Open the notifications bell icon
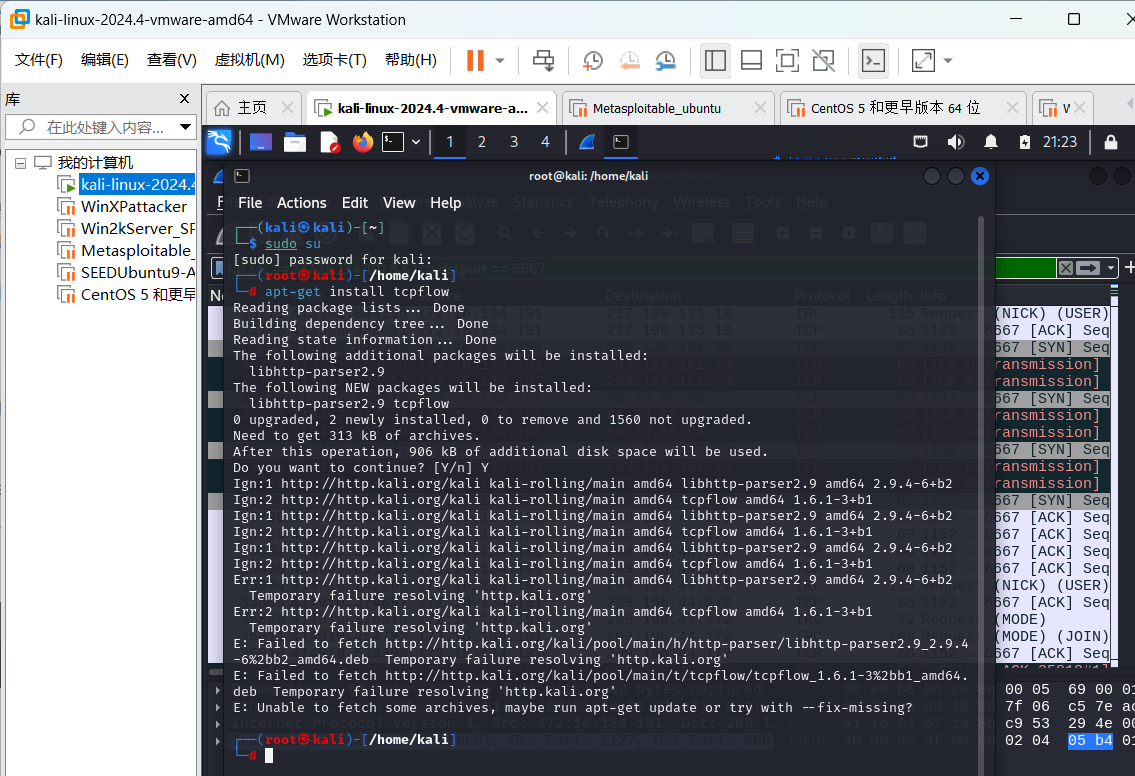Viewport: 1135px width, 776px height. [991, 142]
